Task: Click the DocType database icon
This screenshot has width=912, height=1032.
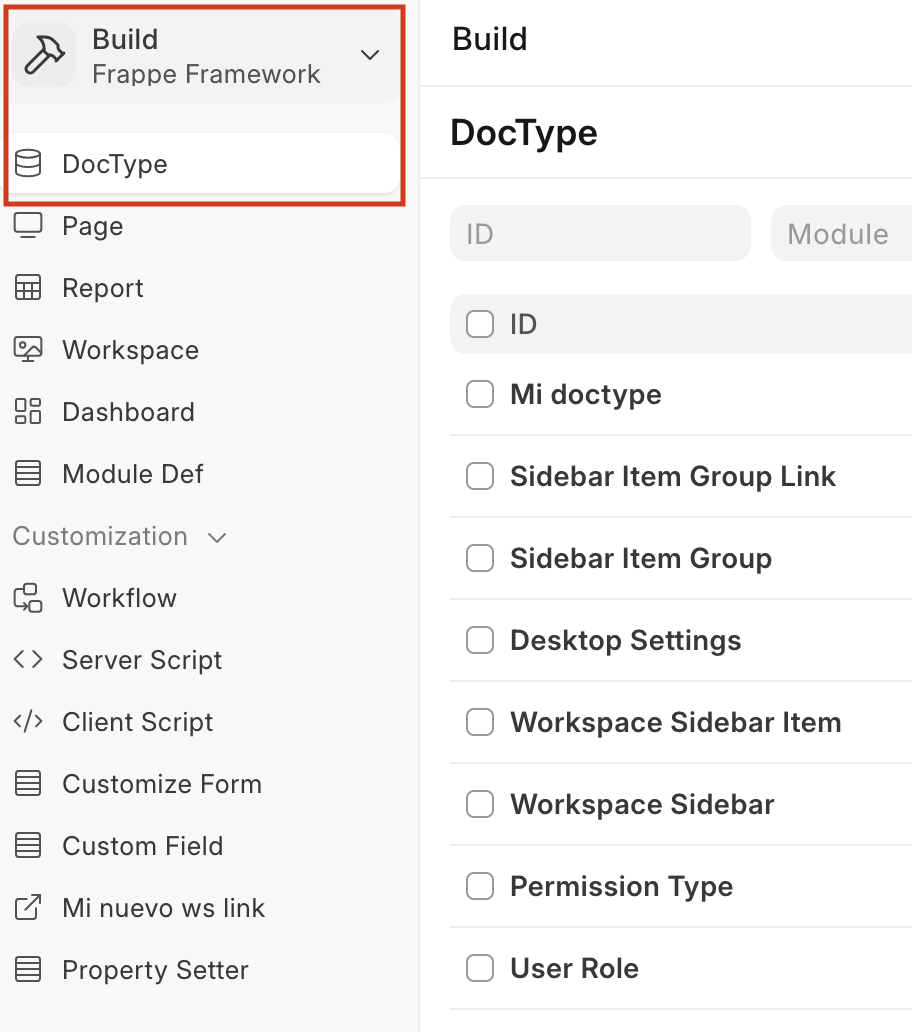Action: 28,164
